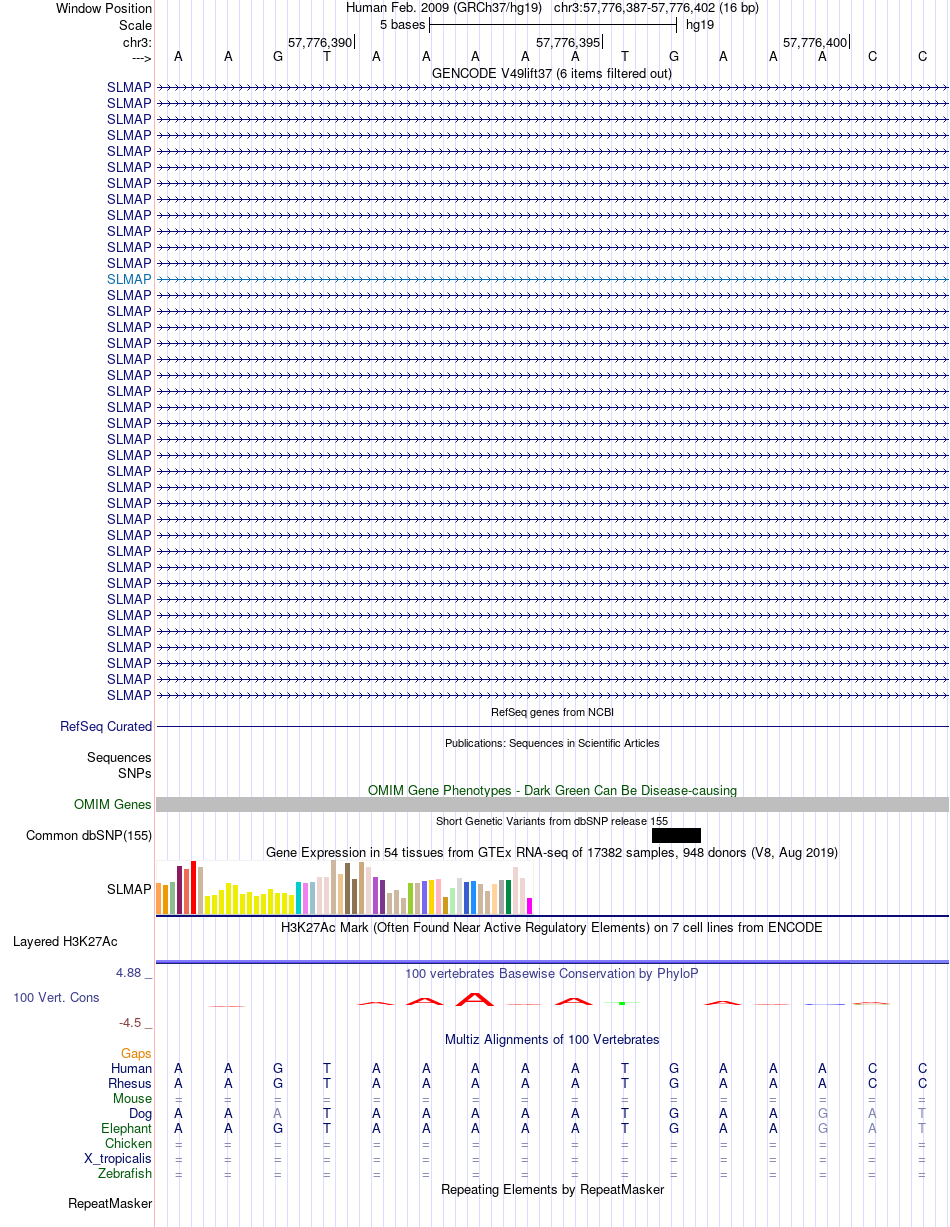Viewport: 950px width, 1227px height.
Task: Click 'Repeating Elements by RepeatMasker' track title
Action: click(x=552, y=1189)
